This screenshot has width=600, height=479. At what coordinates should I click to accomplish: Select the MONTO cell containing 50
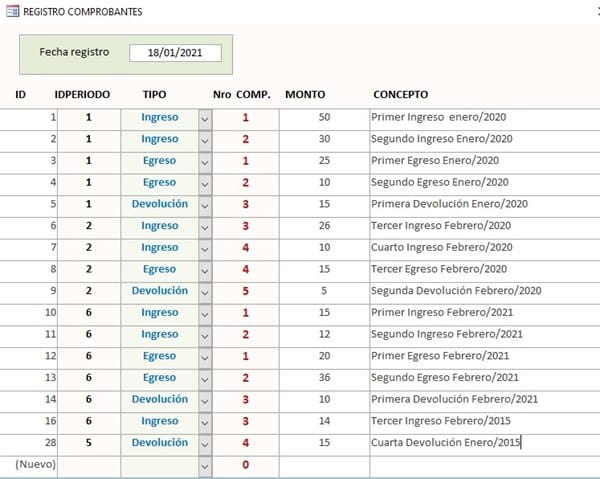coord(322,117)
